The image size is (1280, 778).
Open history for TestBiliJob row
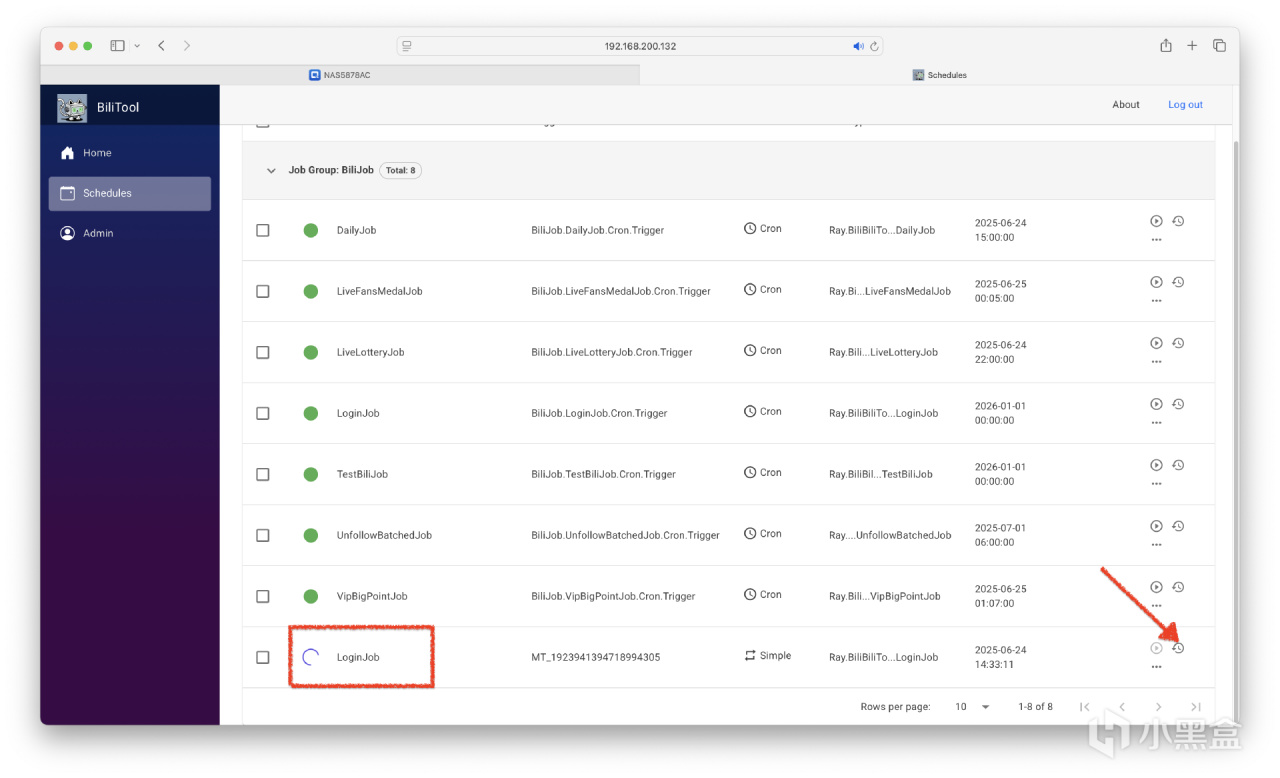click(x=1178, y=465)
